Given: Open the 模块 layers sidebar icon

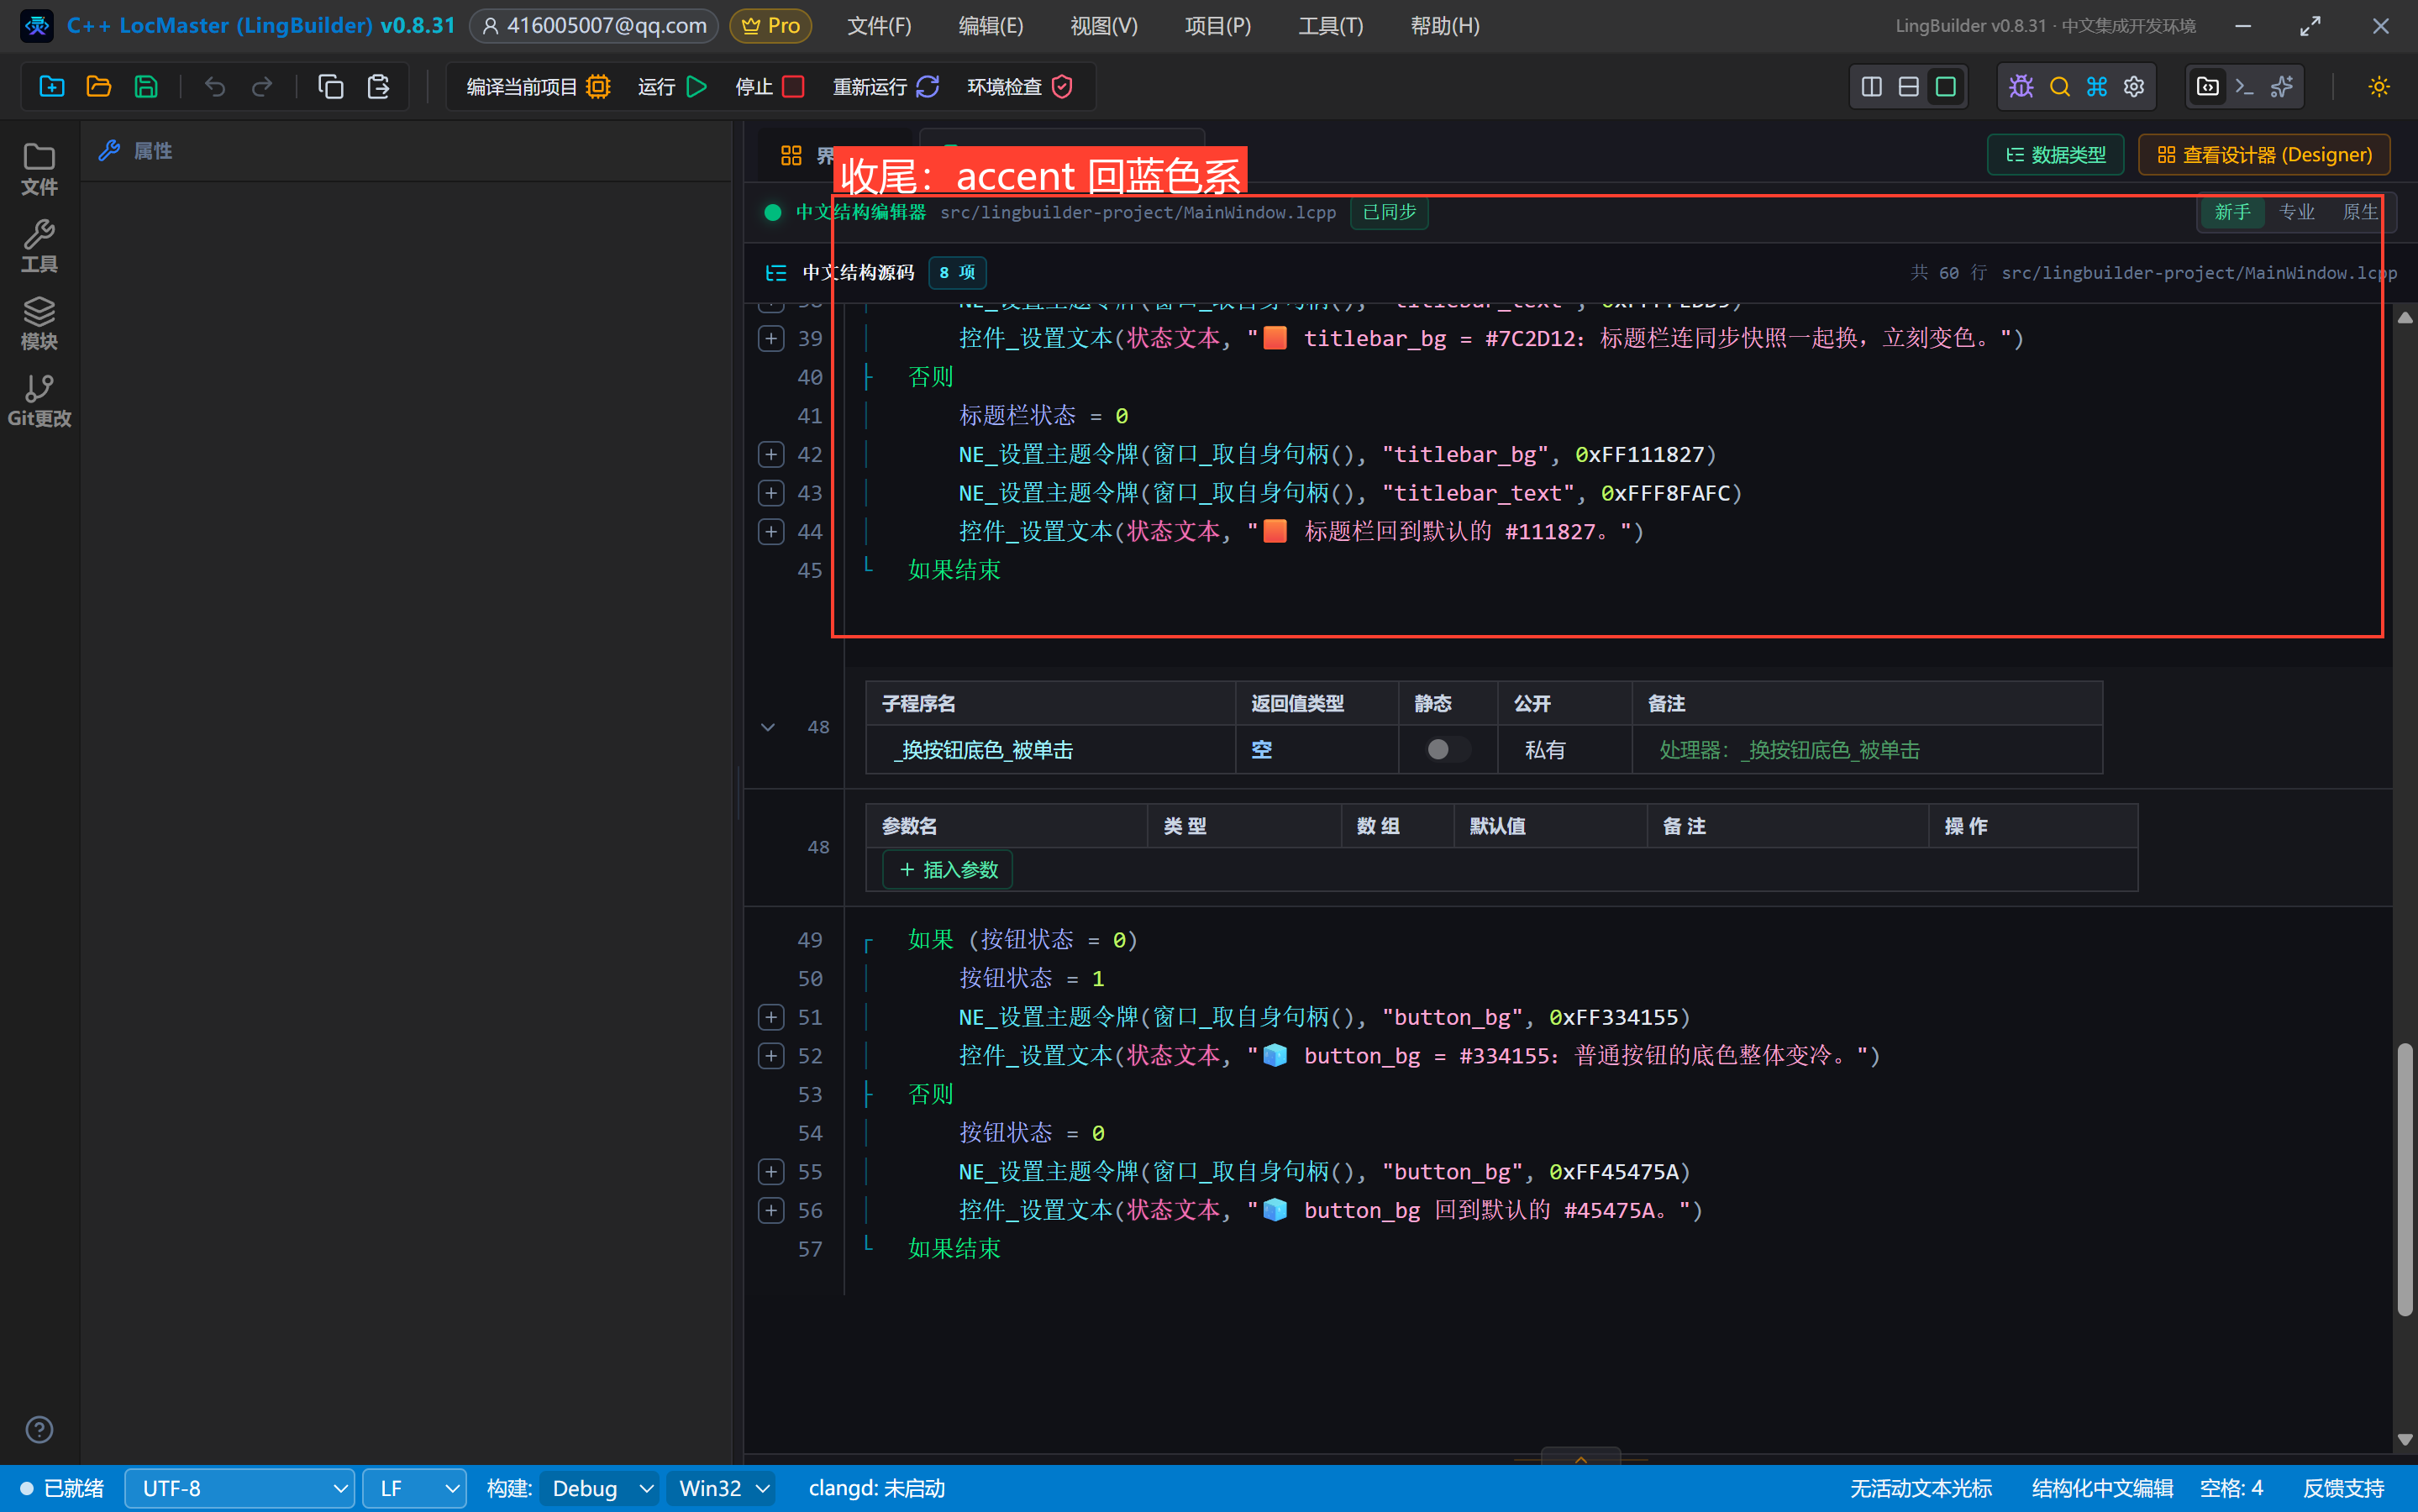Looking at the screenshot, I should tap(39, 324).
